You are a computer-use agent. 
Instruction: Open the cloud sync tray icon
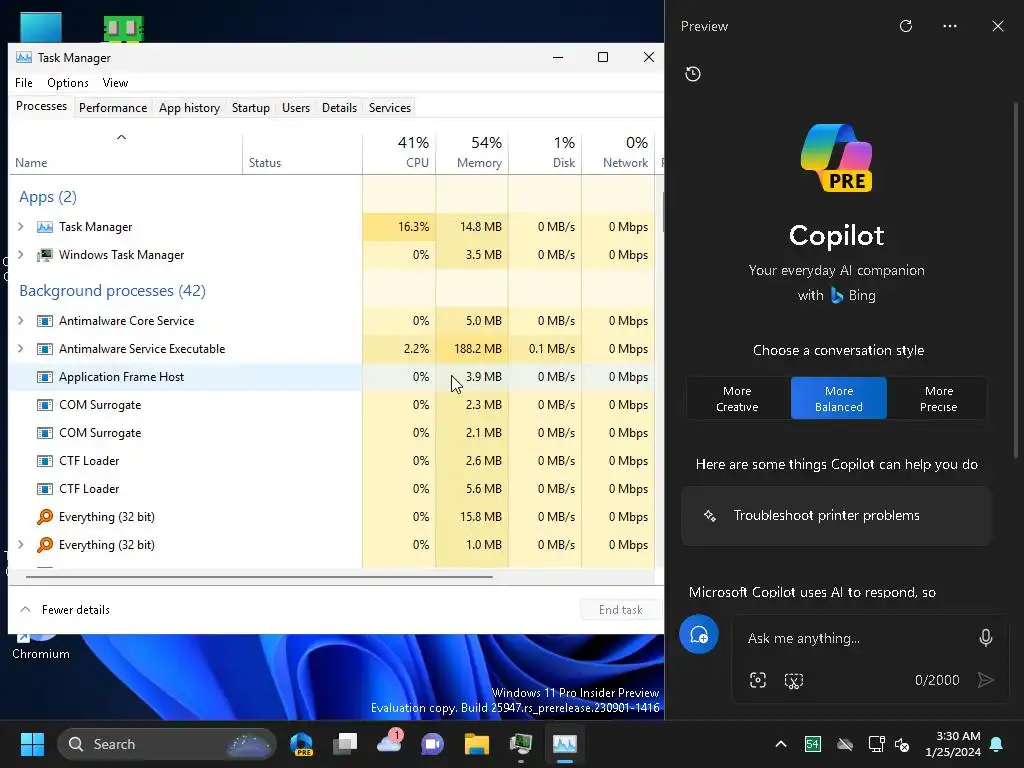pos(845,744)
